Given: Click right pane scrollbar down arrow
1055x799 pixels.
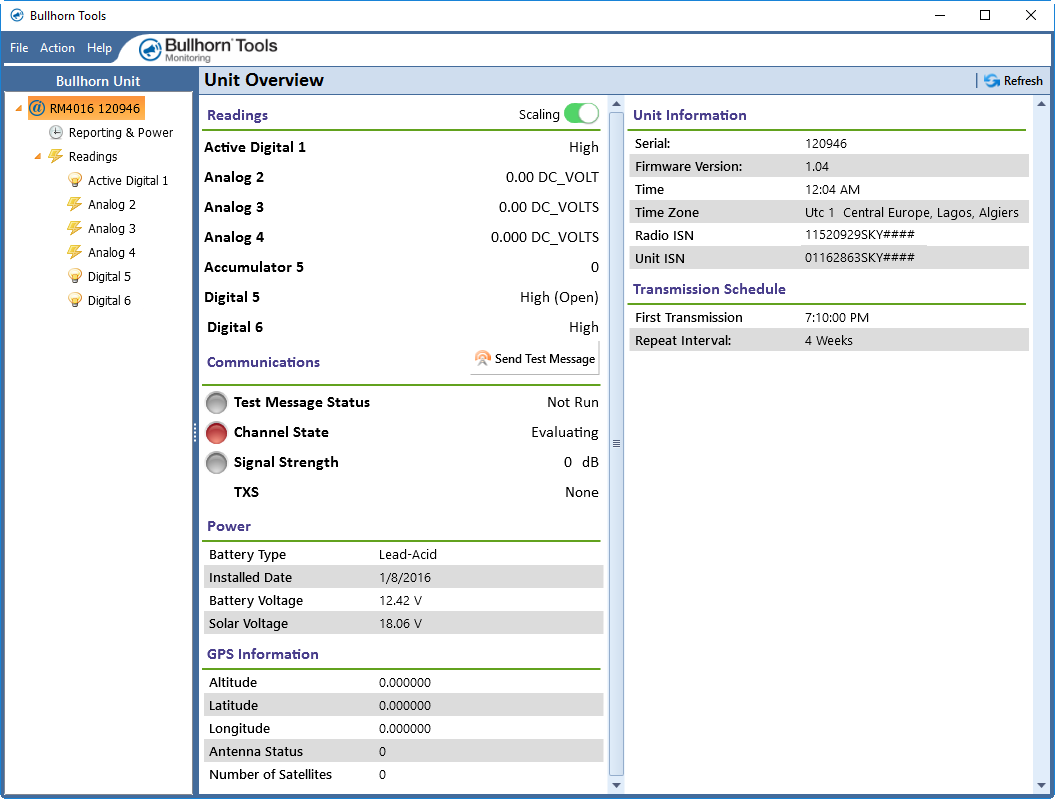Looking at the screenshot, I should pos(1041,785).
